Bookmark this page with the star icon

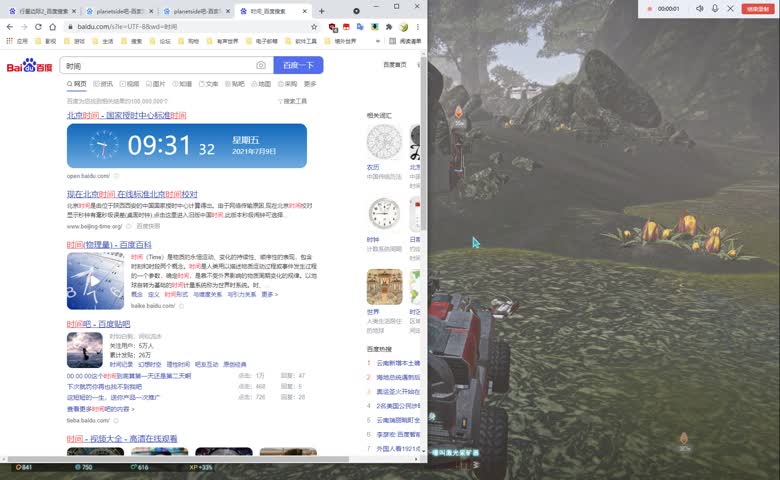click(x=314, y=26)
